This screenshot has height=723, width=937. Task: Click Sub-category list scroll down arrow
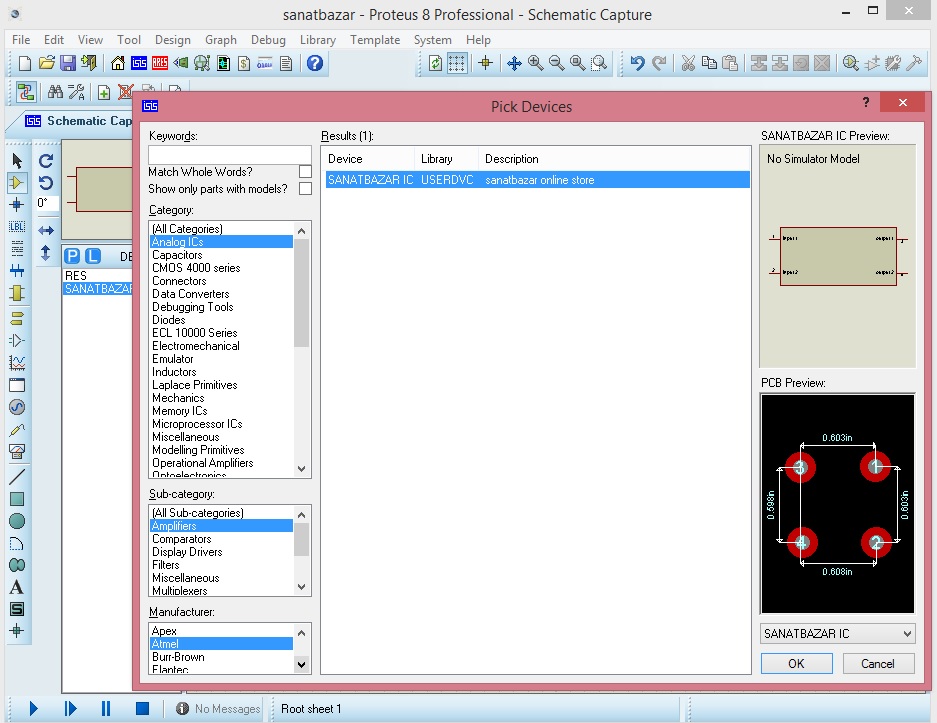point(302,587)
